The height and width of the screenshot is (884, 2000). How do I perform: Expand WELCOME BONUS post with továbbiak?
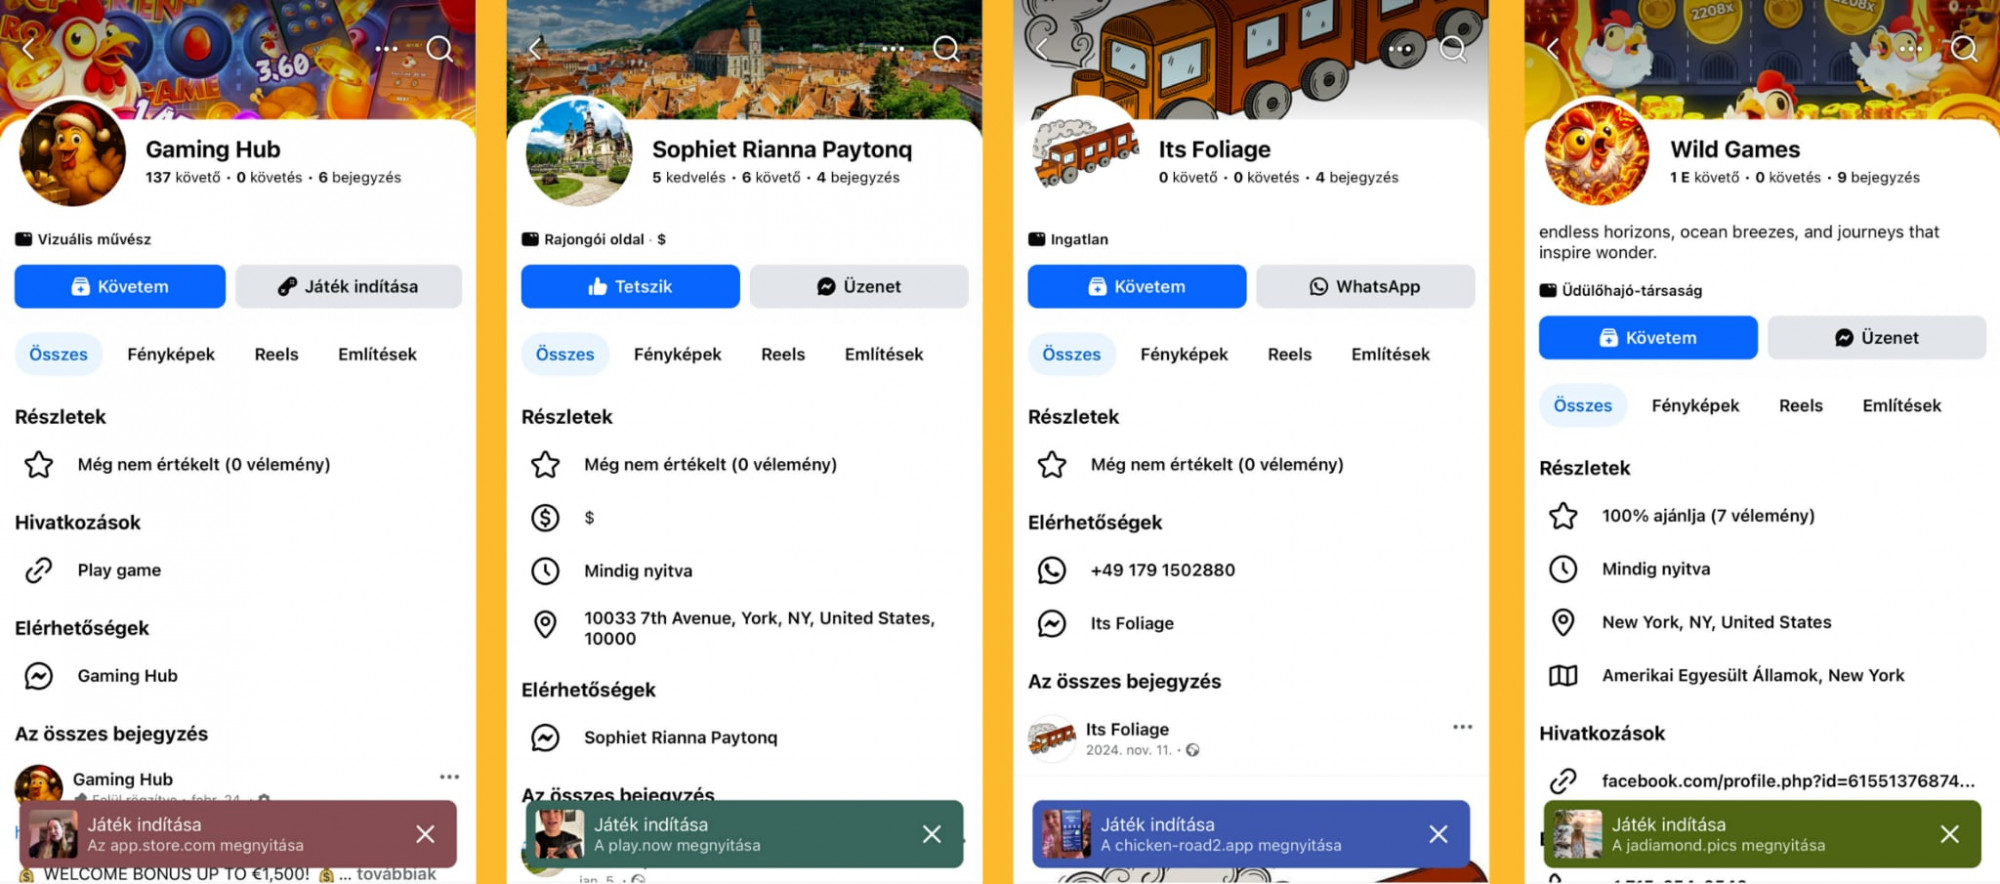tap(396, 874)
